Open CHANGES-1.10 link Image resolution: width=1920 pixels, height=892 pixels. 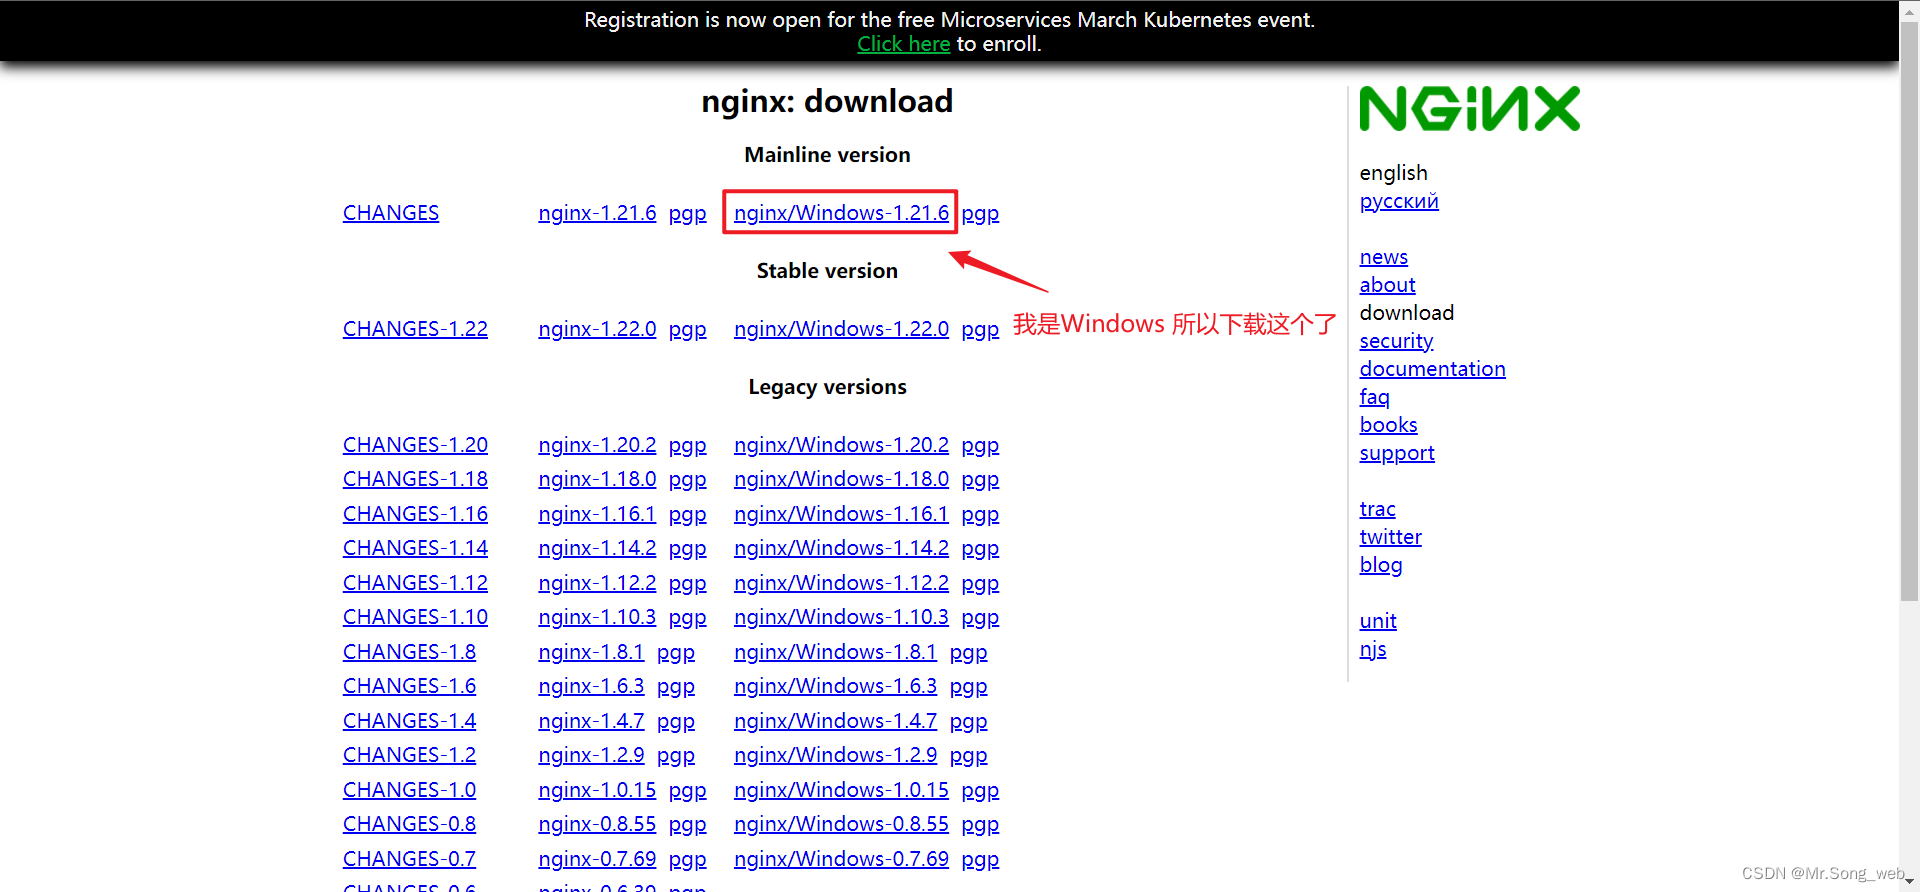[x=415, y=617]
